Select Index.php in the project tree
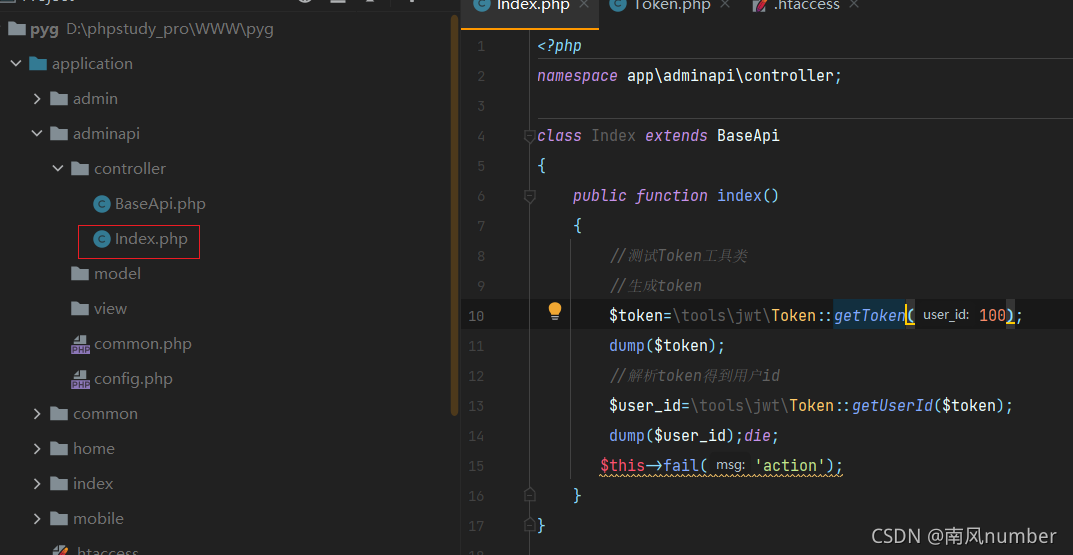Screen dimensions: 1073x555 coord(151,239)
